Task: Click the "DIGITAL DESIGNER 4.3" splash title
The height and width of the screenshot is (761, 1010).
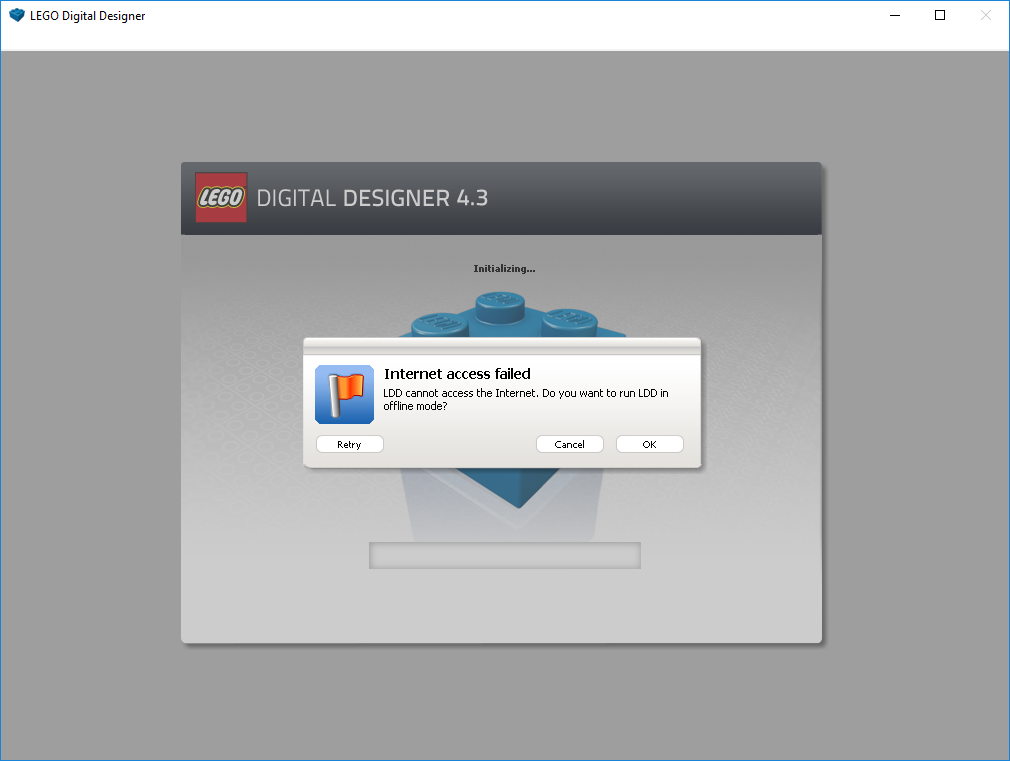Action: tap(372, 198)
